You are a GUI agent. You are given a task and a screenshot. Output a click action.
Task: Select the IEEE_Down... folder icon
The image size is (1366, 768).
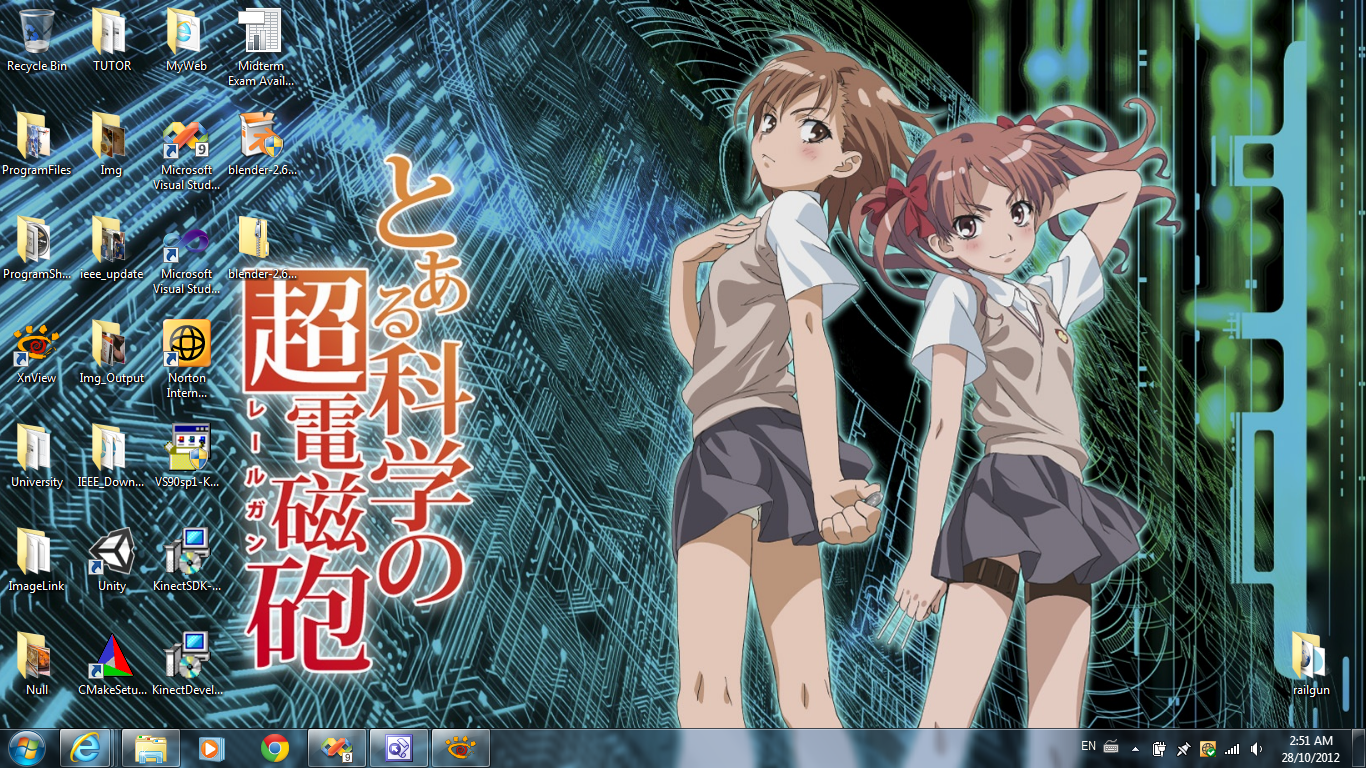111,456
